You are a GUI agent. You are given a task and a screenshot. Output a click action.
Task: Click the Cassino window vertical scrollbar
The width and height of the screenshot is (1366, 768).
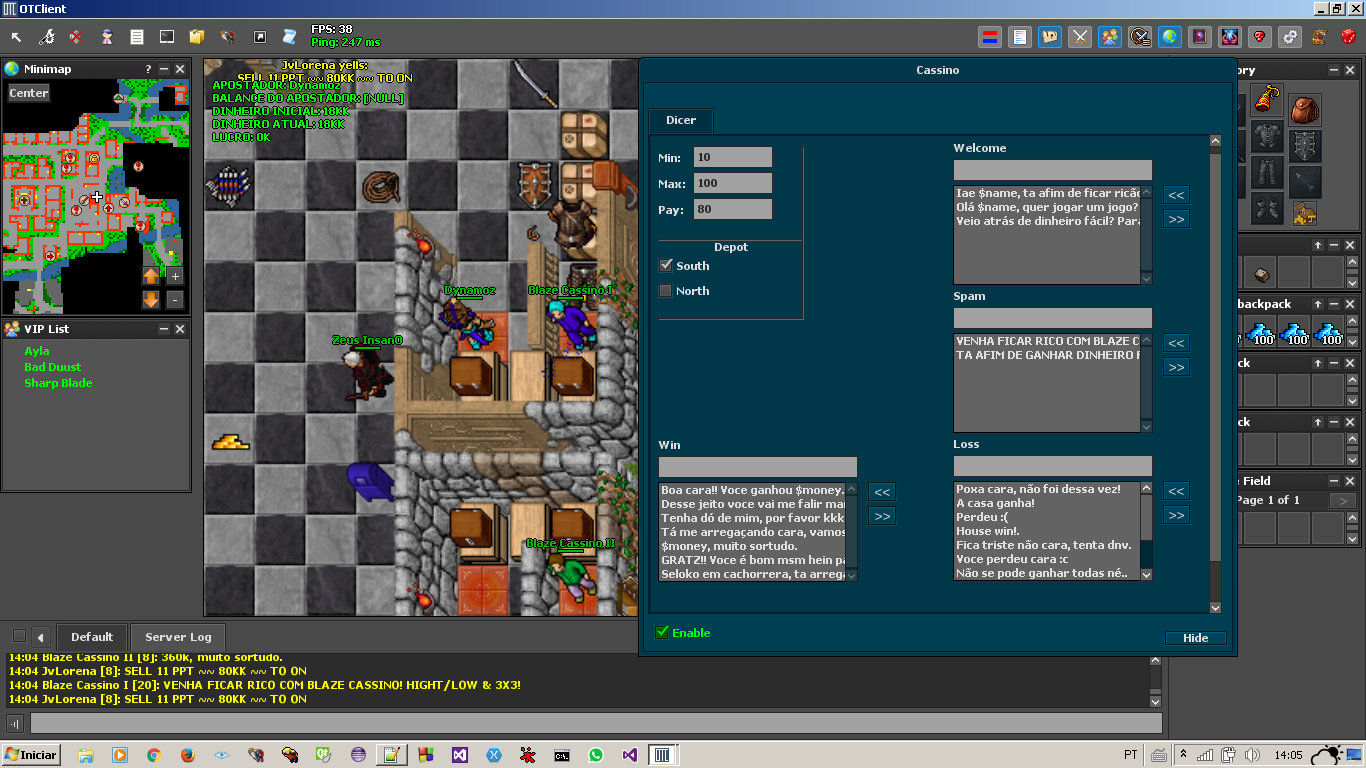(1215, 374)
